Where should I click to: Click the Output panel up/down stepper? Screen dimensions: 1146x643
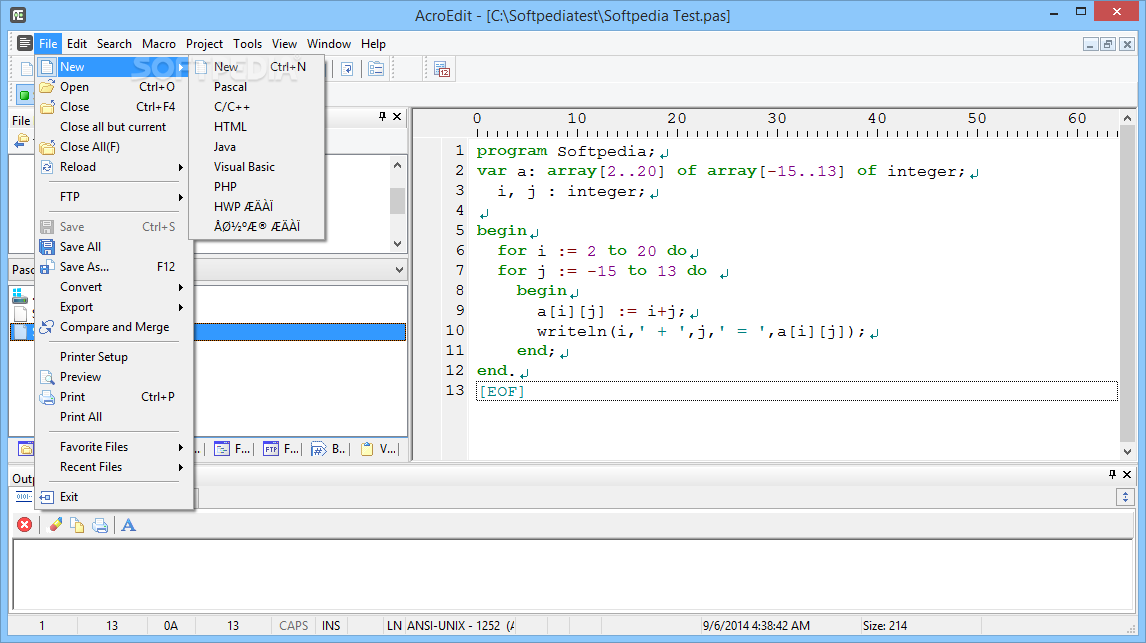point(1125,497)
